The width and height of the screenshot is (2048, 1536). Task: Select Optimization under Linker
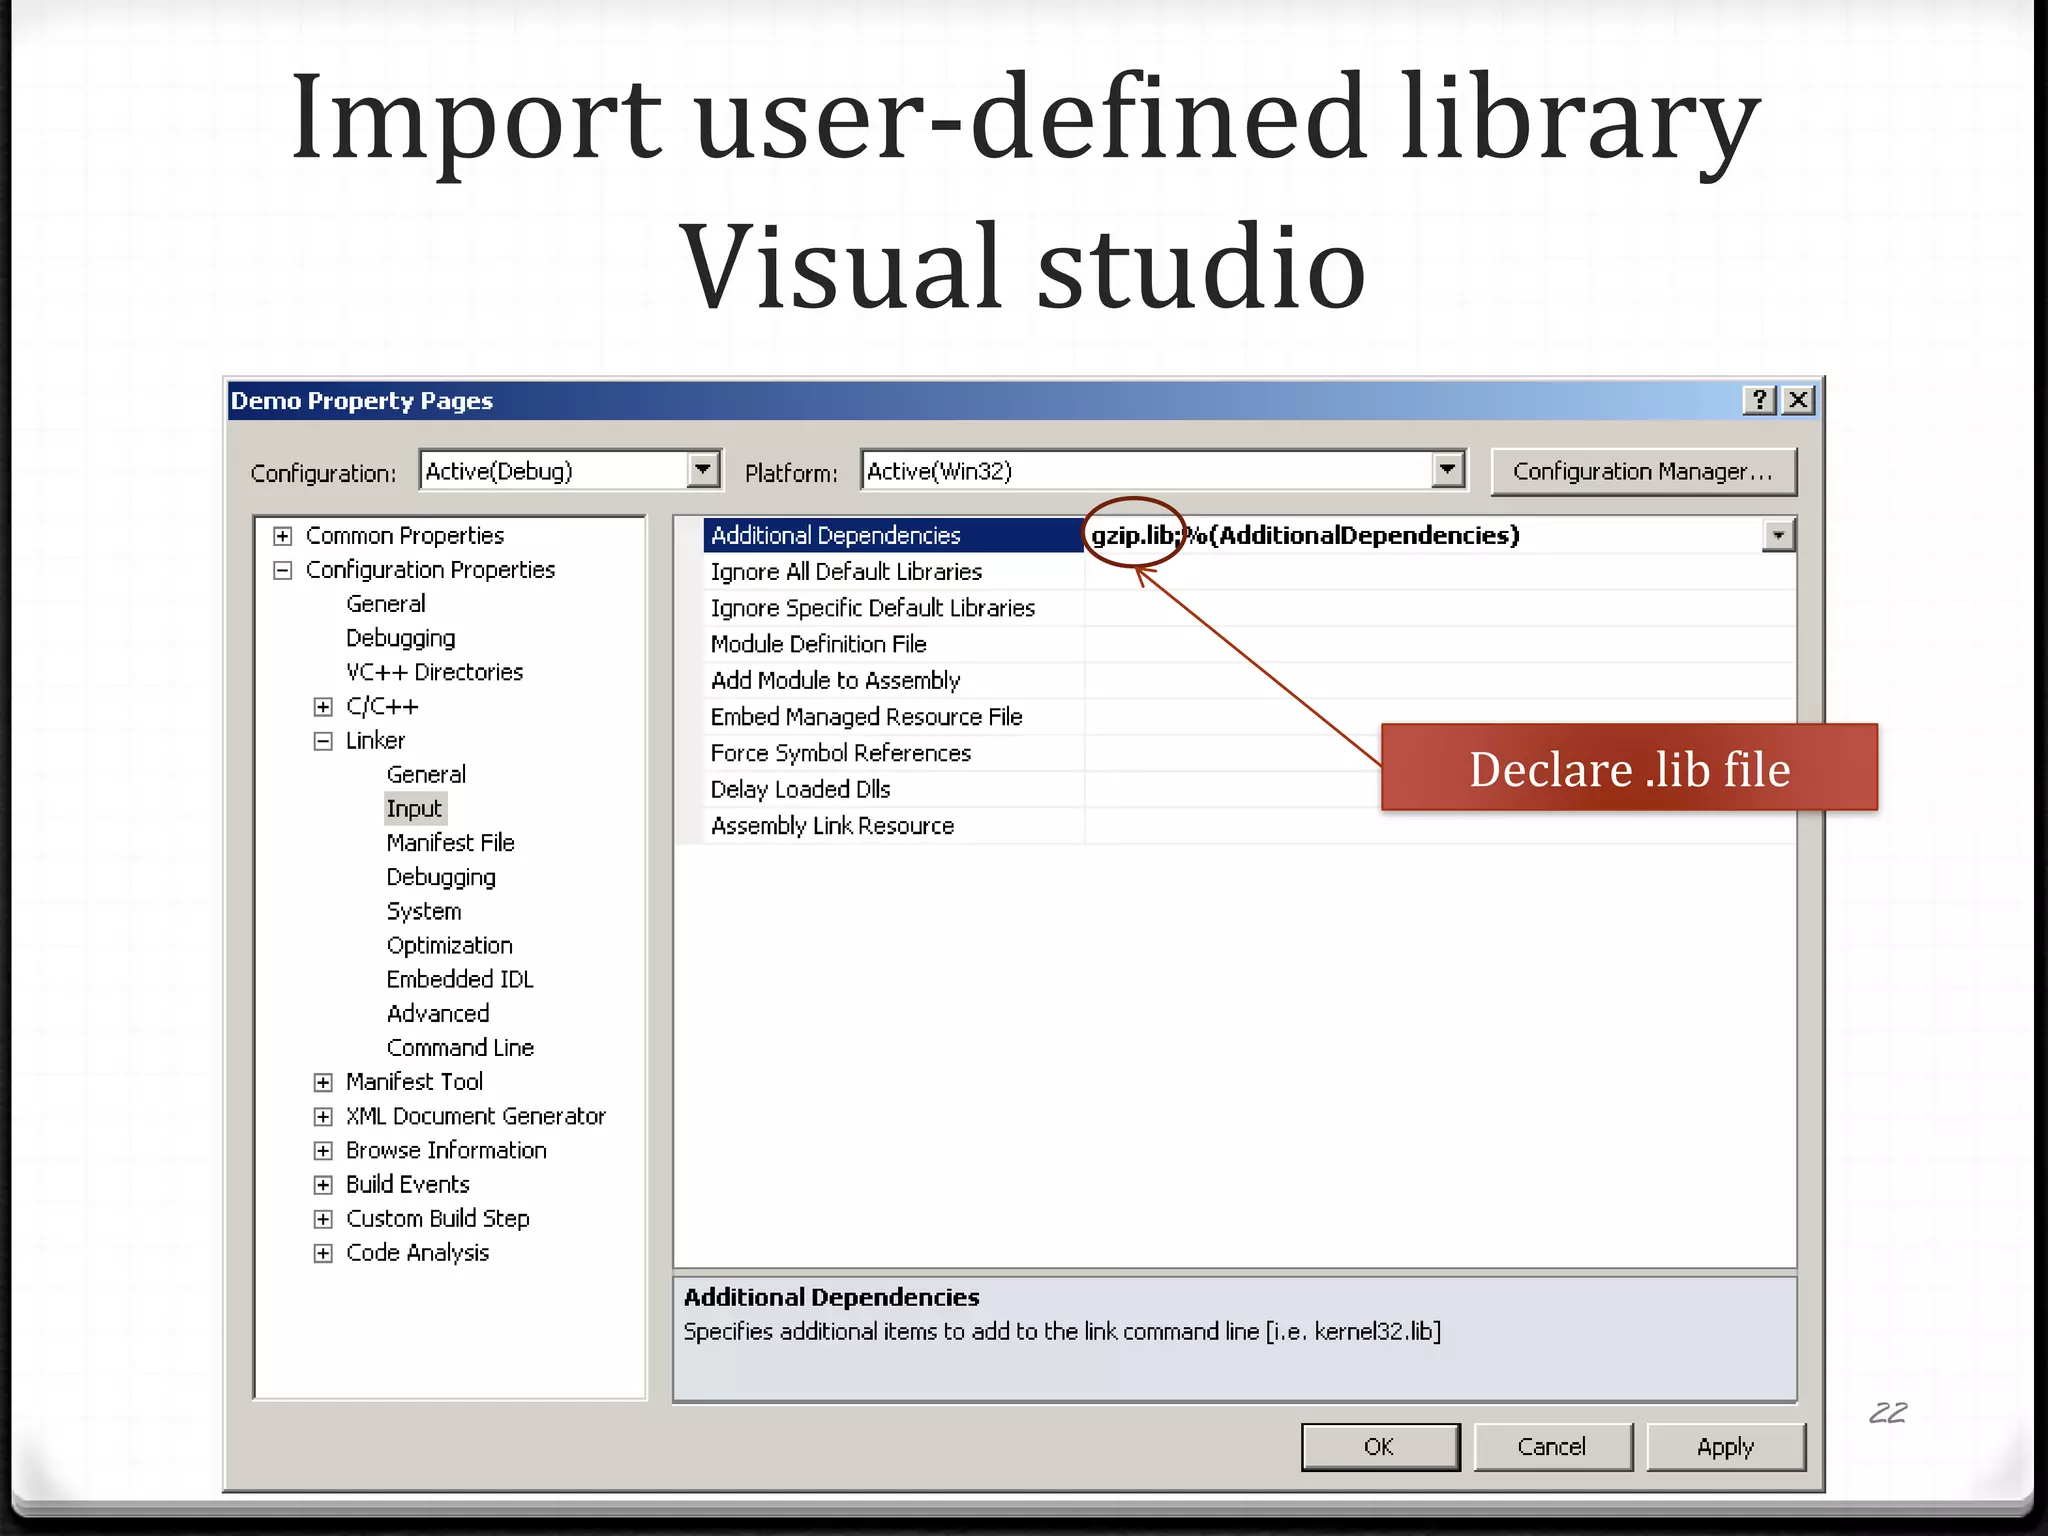[449, 945]
